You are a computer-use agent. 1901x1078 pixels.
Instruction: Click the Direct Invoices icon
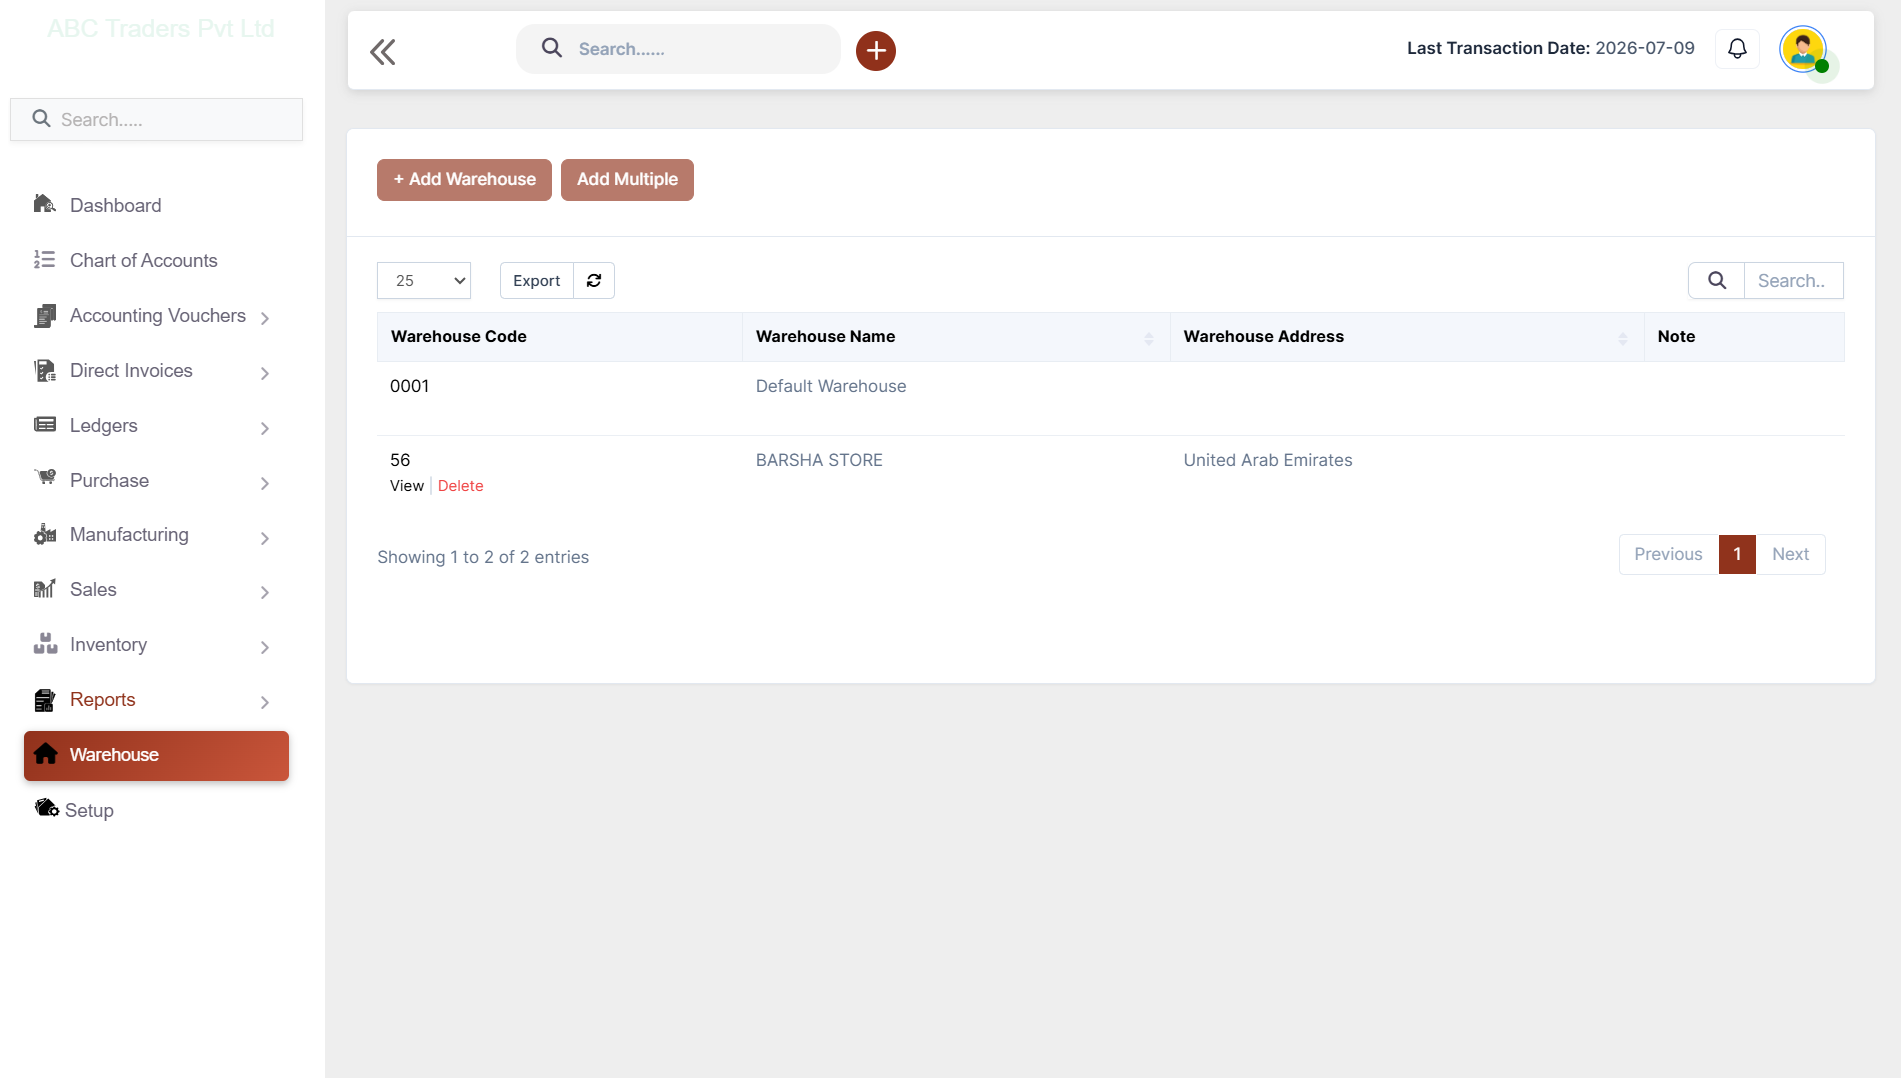(x=44, y=370)
